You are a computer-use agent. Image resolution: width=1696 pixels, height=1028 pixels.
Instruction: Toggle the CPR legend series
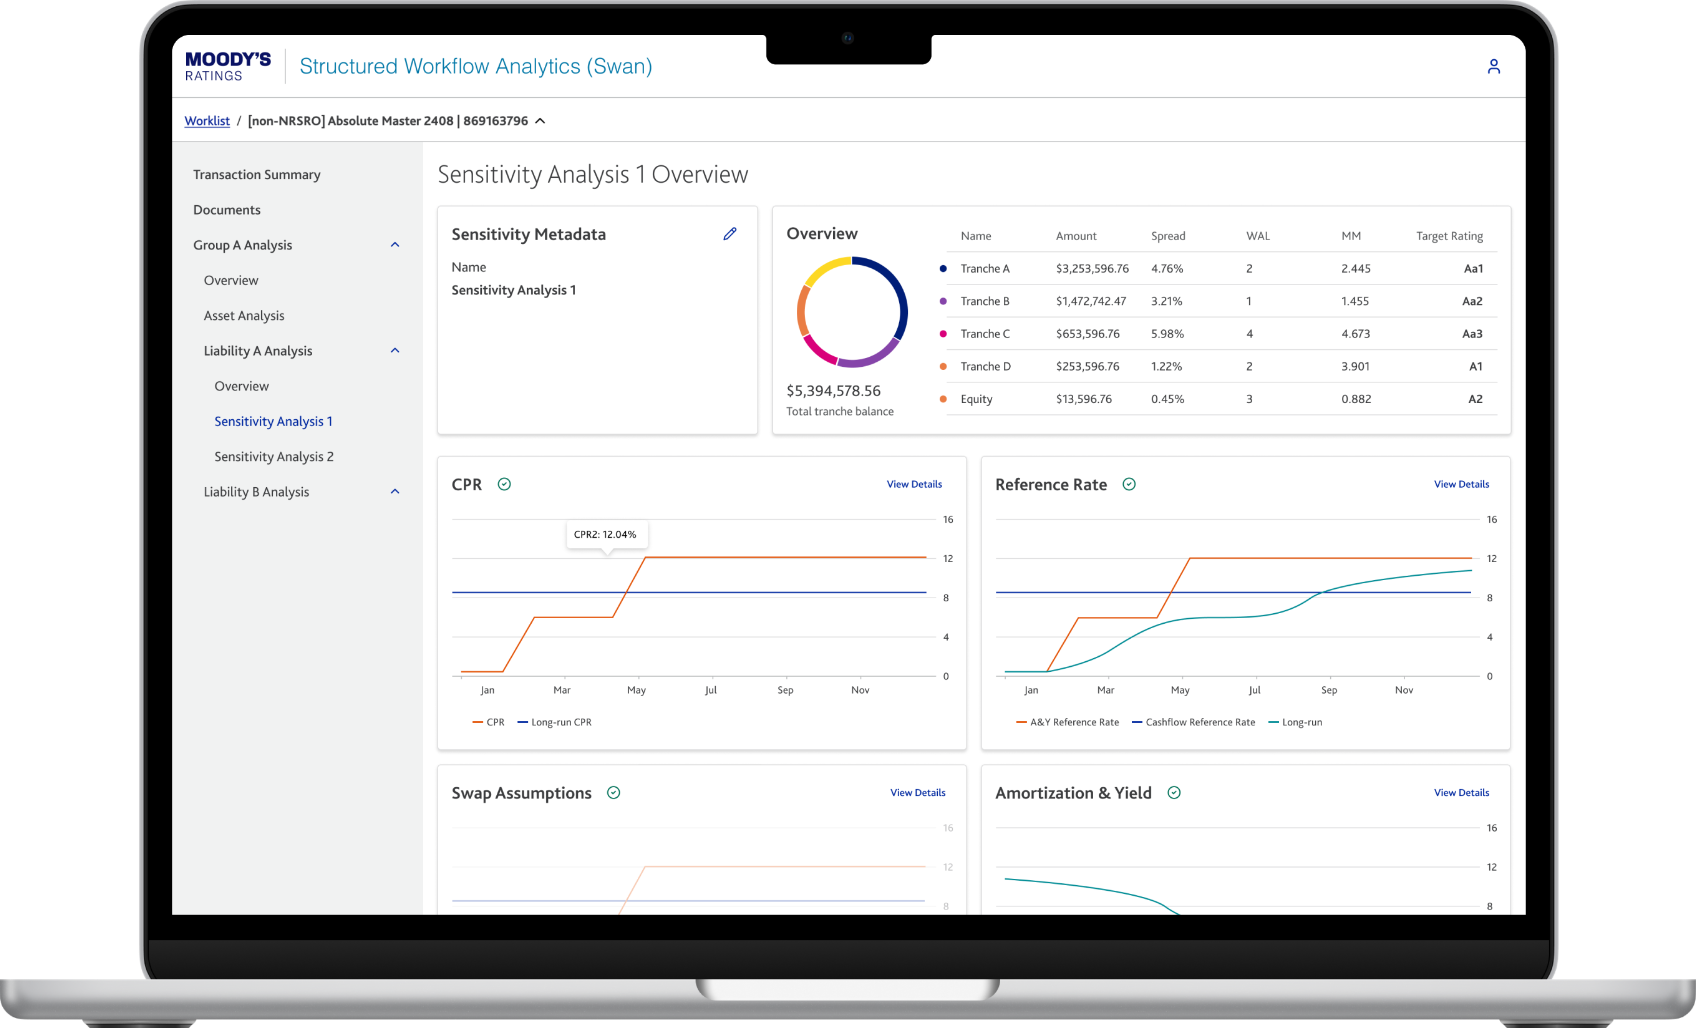(x=489, y=722)
